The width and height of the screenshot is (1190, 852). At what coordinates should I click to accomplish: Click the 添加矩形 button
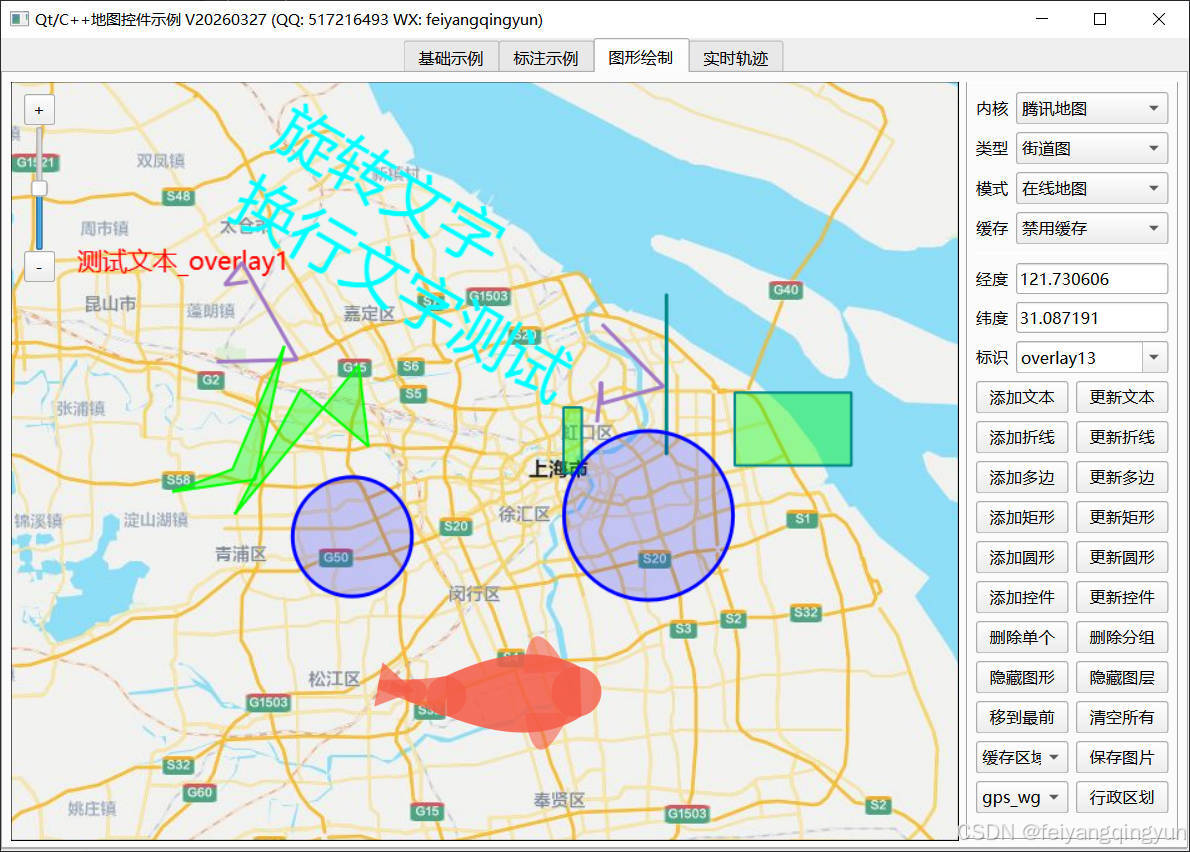point(1022,517)
